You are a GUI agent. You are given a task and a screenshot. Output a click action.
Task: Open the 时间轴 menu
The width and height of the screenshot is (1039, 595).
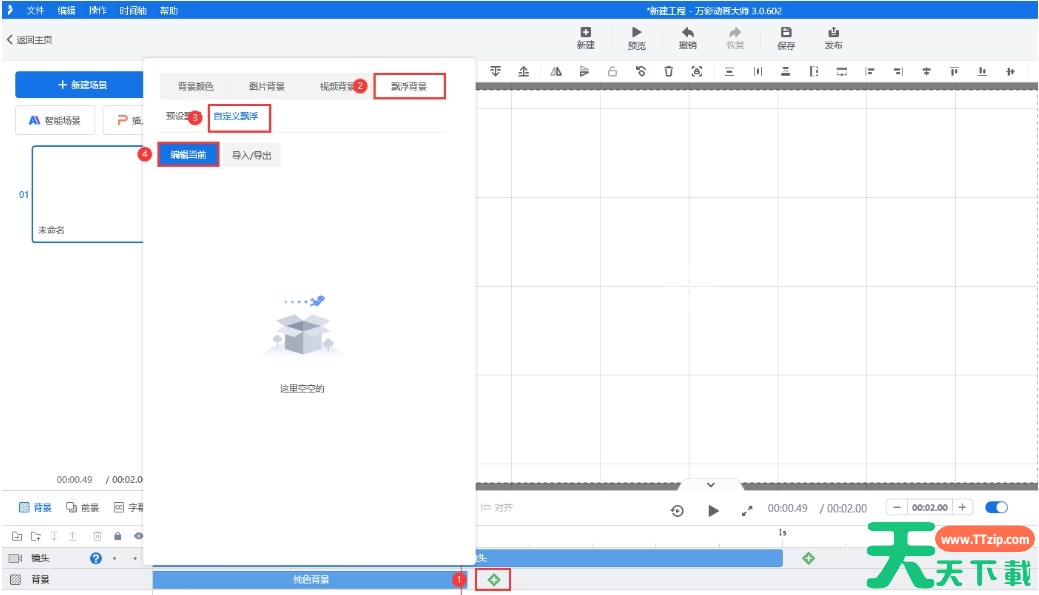[133, 10]
